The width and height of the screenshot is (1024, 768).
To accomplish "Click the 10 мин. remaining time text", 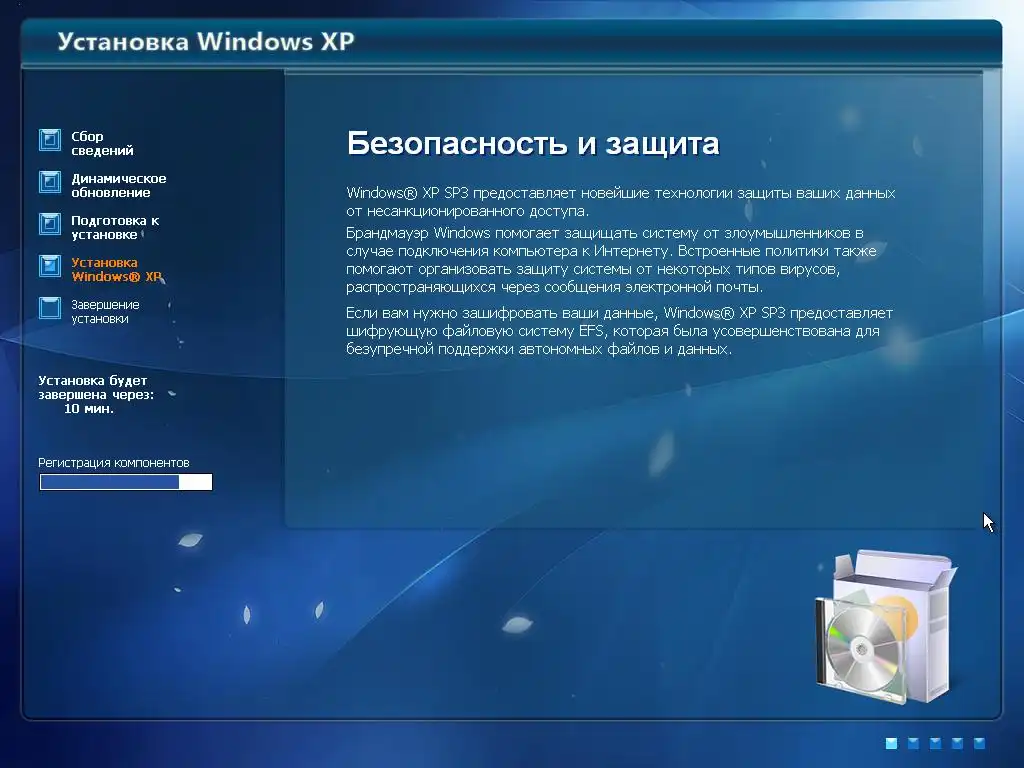I will pos(89,409).
